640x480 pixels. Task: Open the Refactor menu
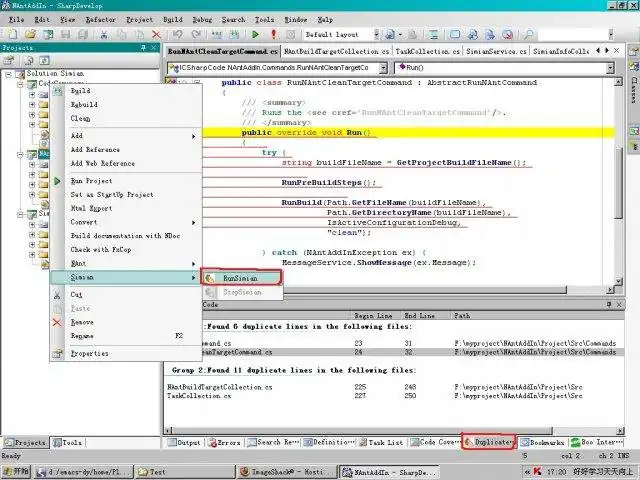point(100,20)
